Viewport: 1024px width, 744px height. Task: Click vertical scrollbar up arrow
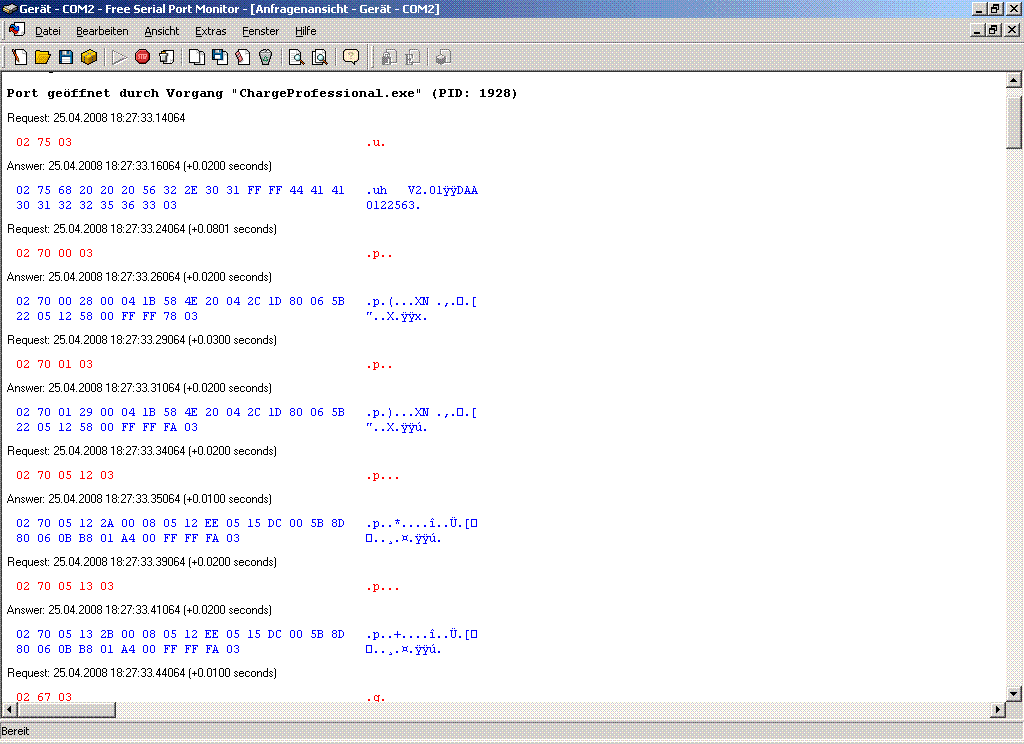(x=1014, y=80)
